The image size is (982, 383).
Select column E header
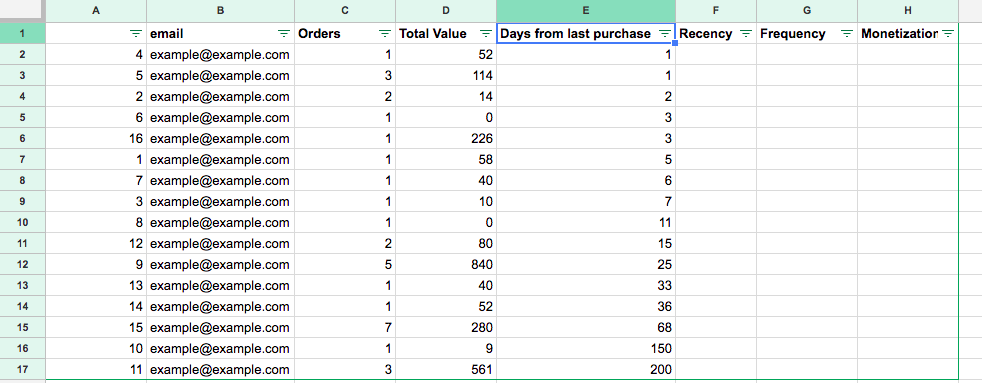click(586, 11)
